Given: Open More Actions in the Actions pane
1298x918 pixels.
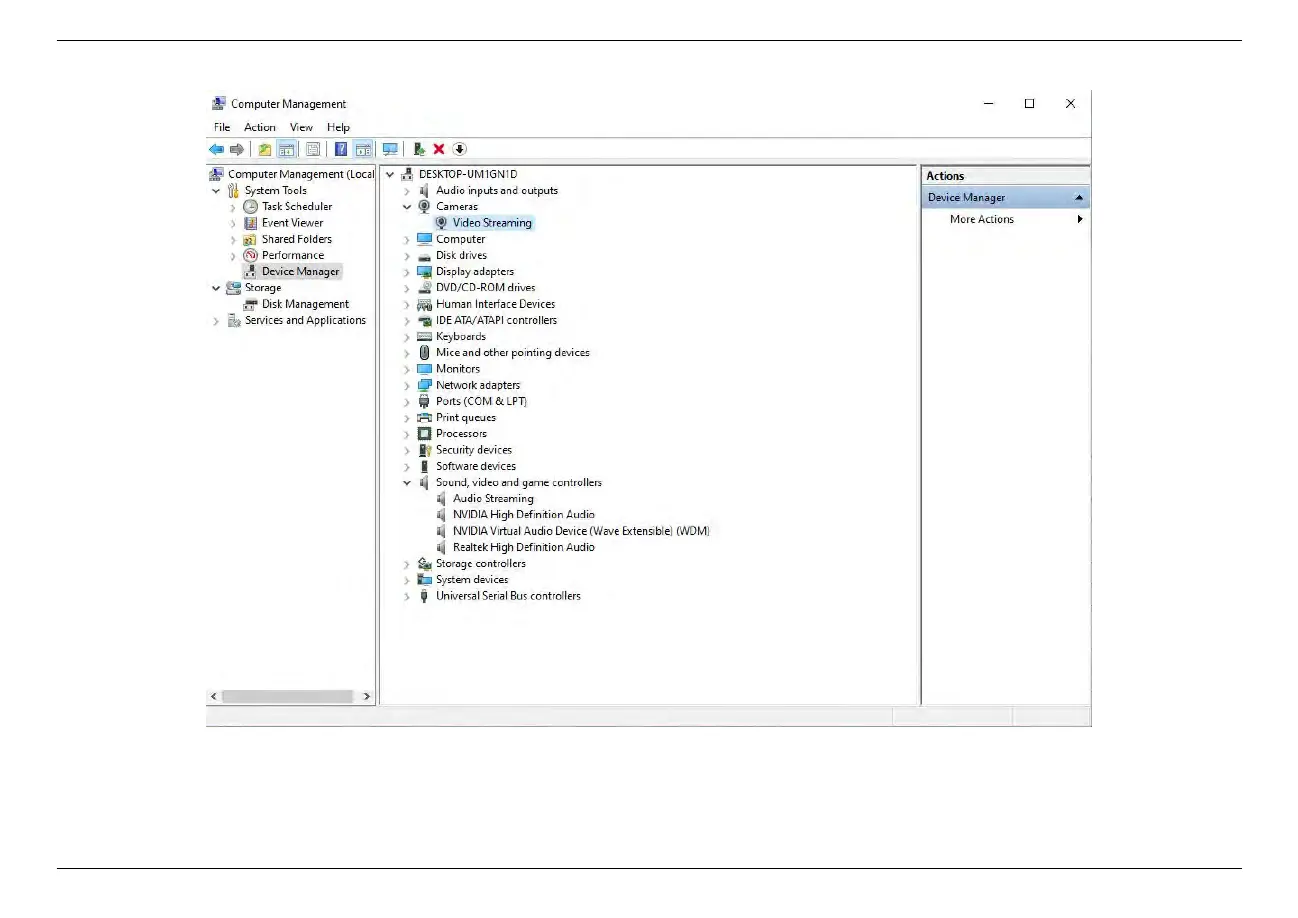Looking at the screenshot, I should click(981, 220).
